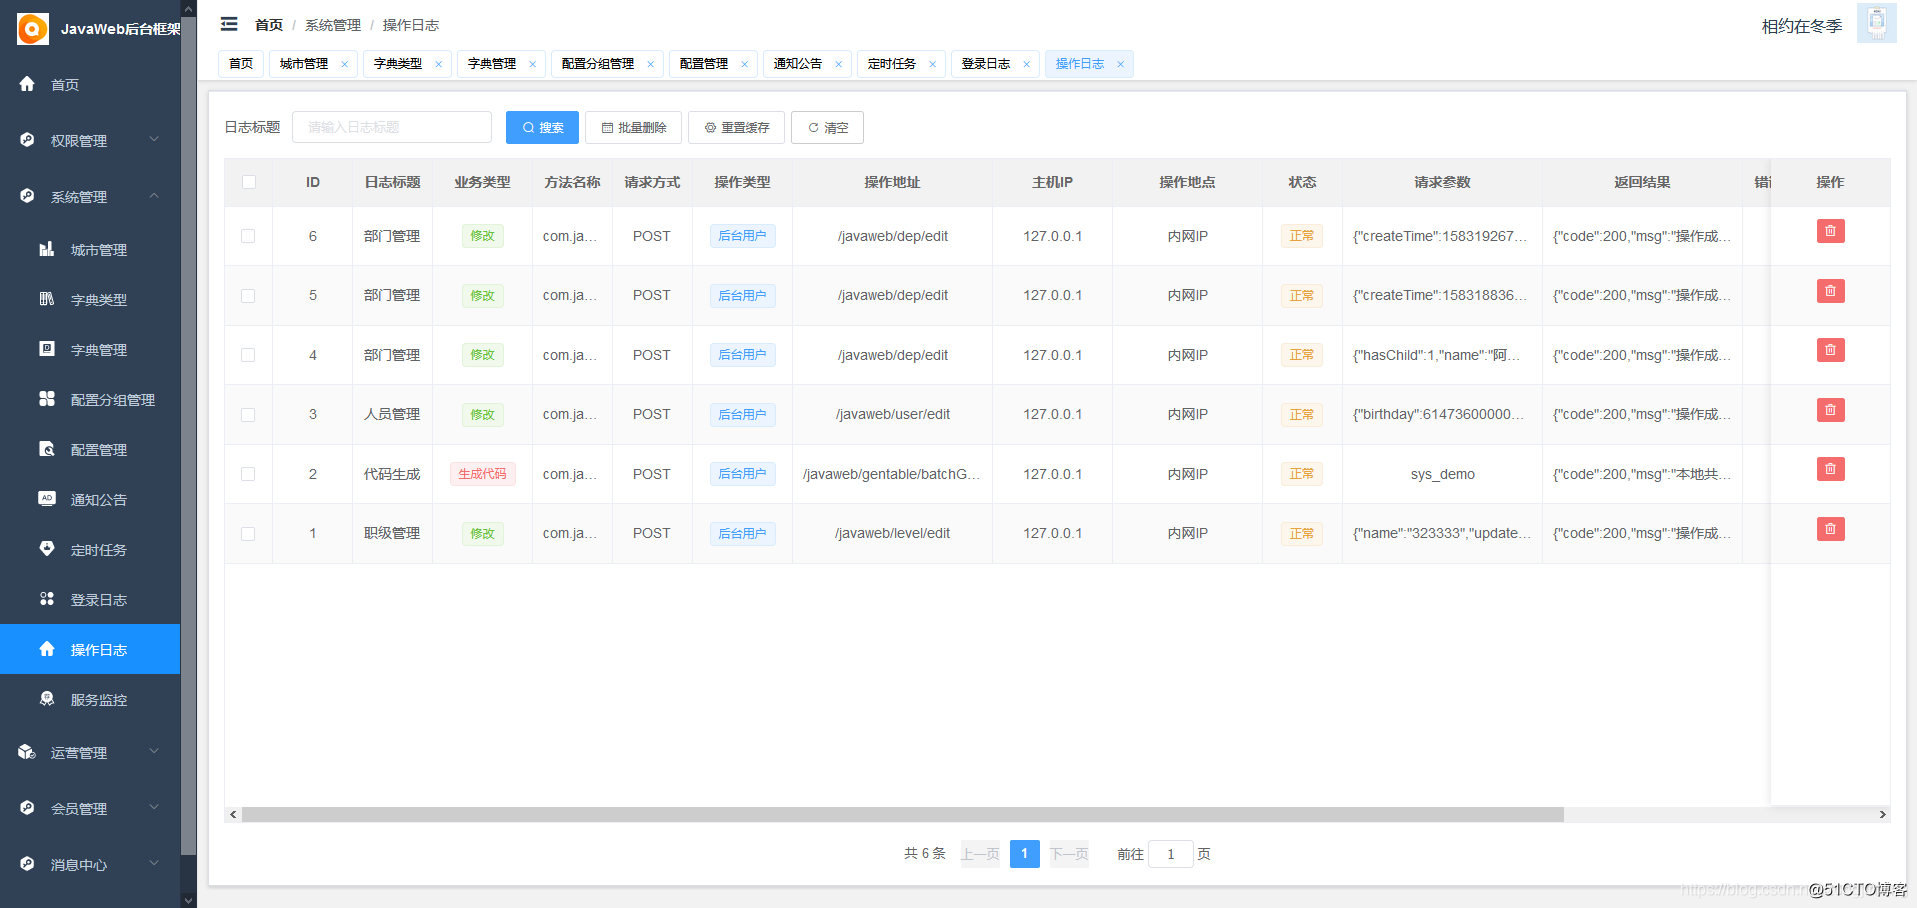Click the 首页 breadcrumb link
Viewport: 1917px width, 908px height.
tap(269, 25)
